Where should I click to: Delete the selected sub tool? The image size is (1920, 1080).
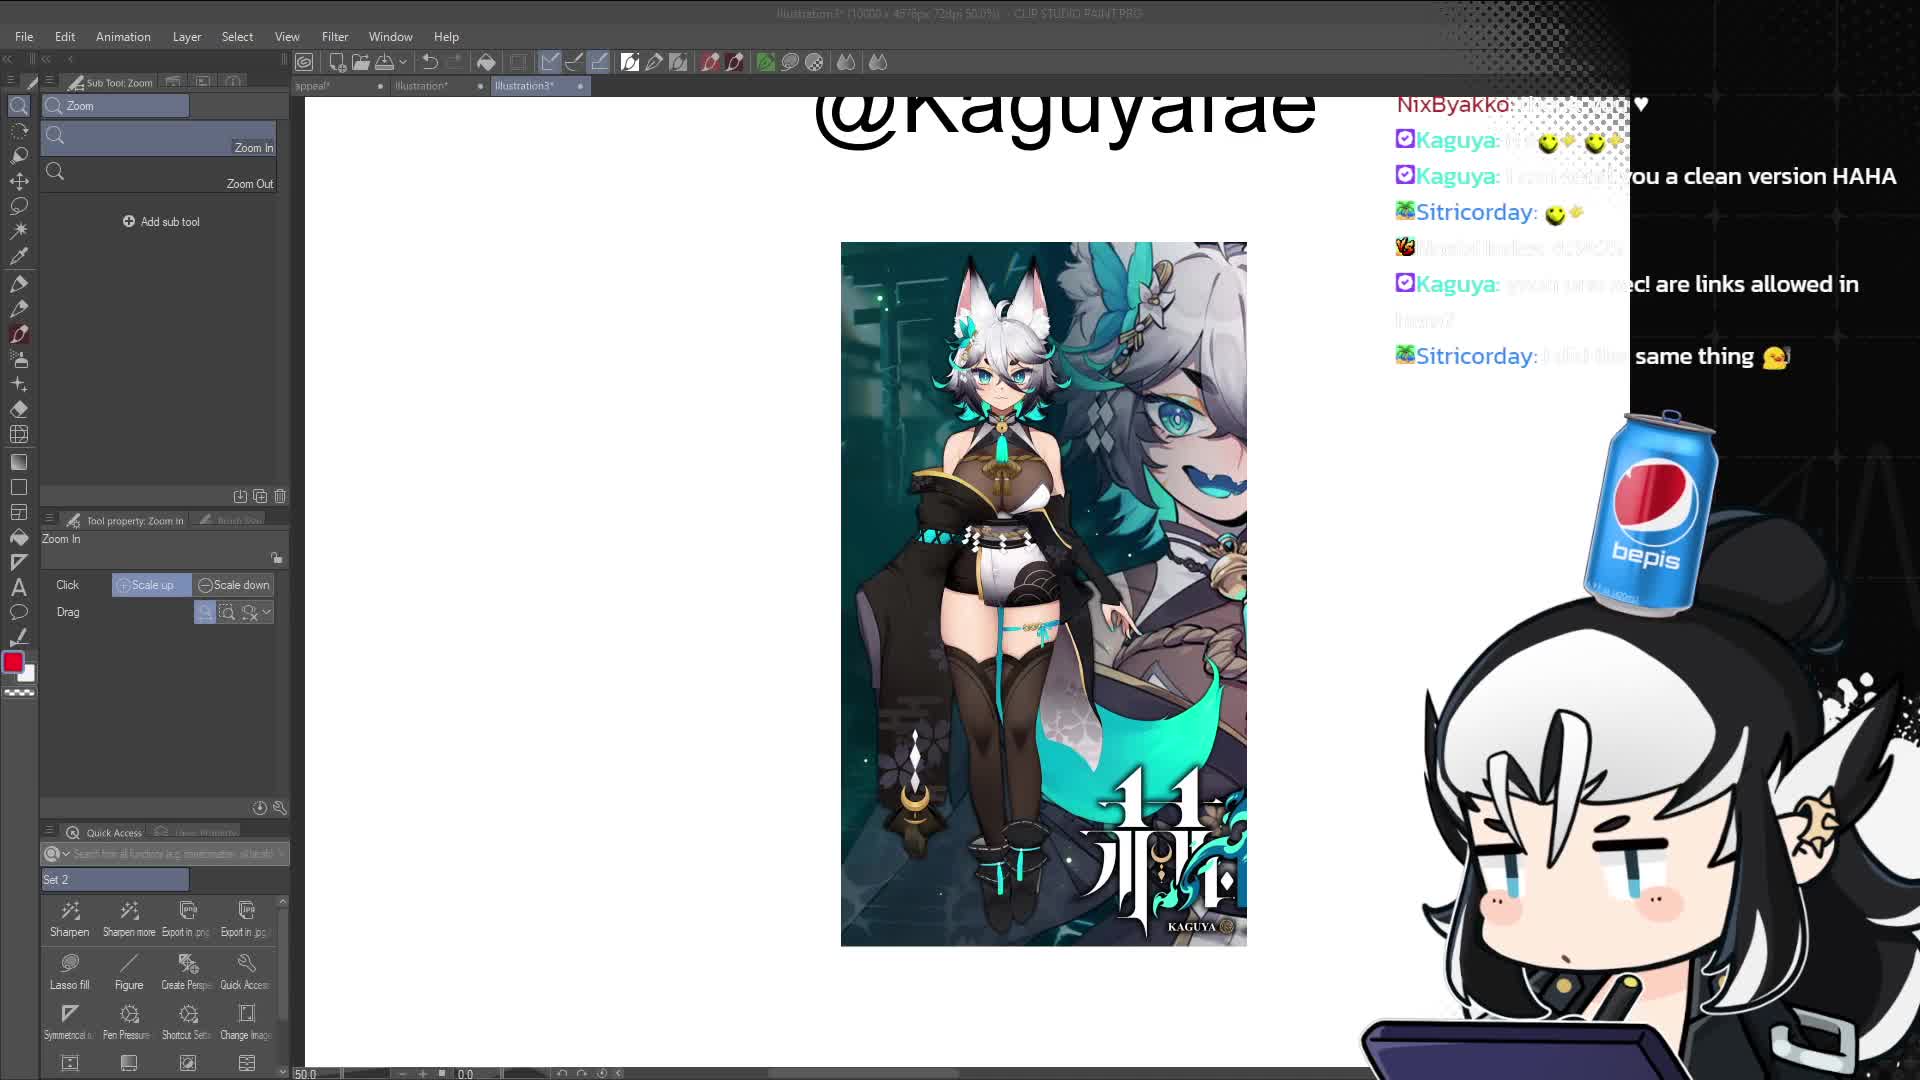click(280, 496)
